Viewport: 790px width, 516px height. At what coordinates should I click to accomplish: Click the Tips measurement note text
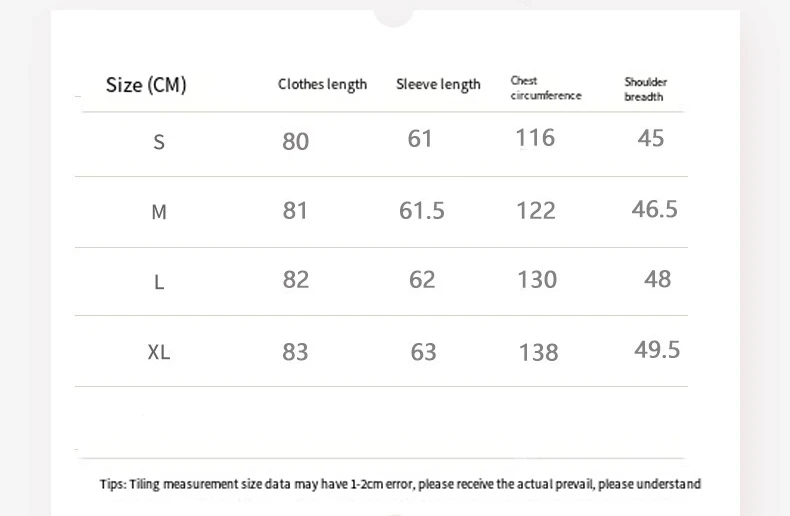pos(400,484)
